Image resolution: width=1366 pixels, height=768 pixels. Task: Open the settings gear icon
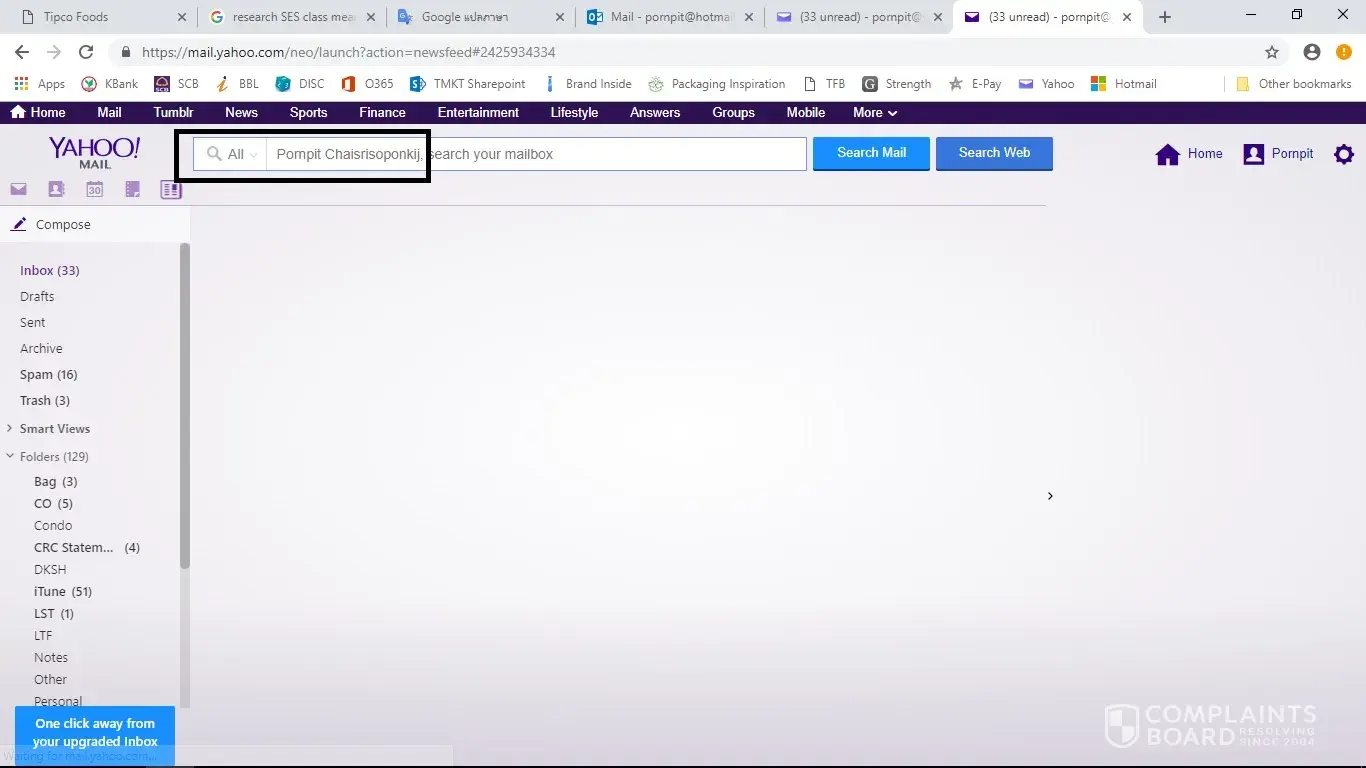pos(1344,154)
